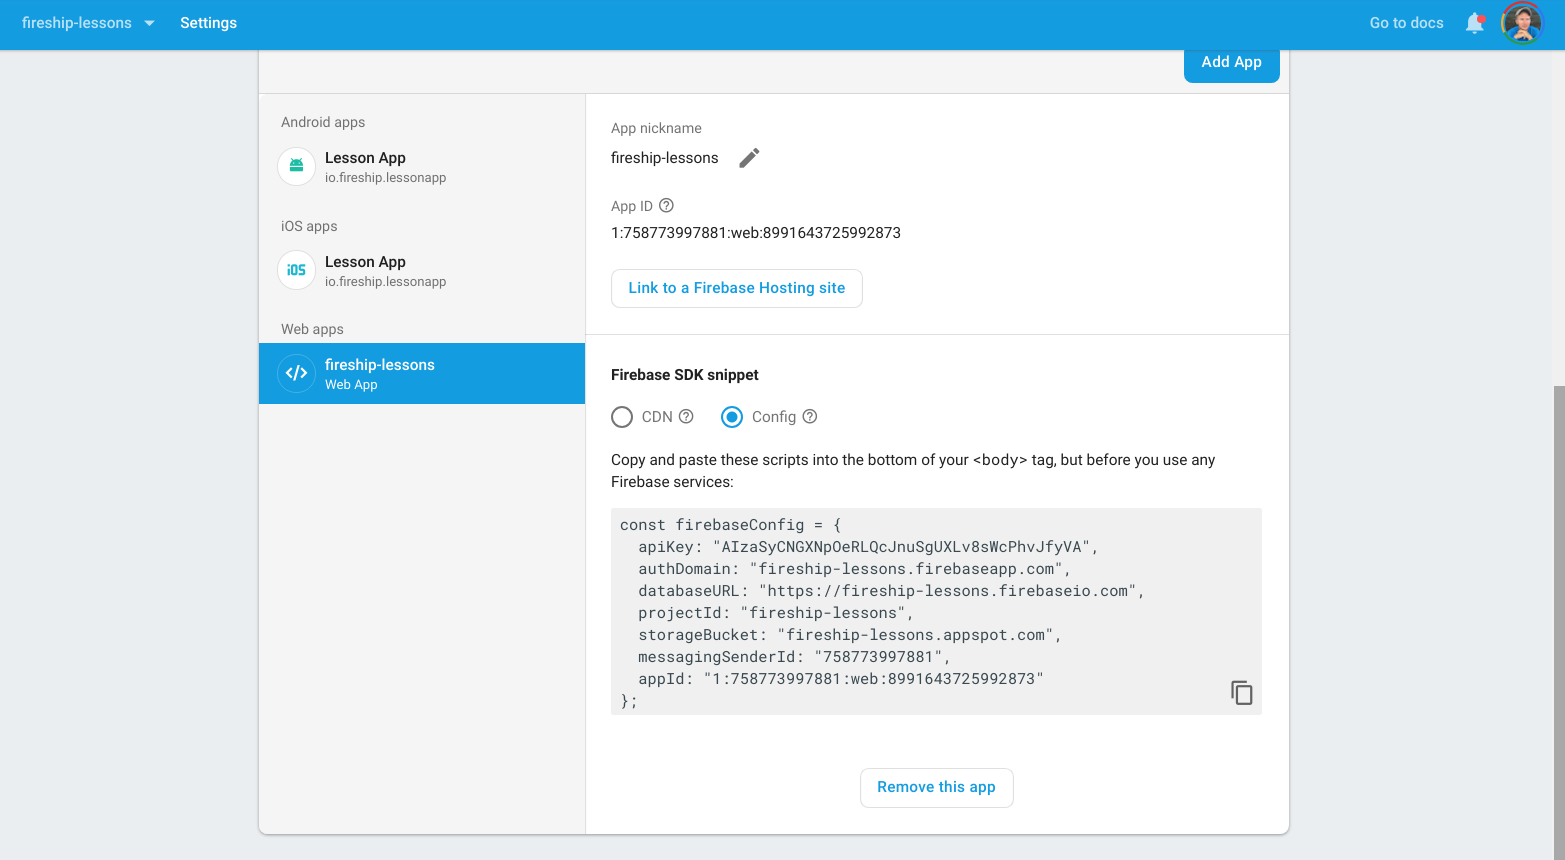
Task: Copy the Firebase config snippet to clipboard
Action: point(1241,692)
